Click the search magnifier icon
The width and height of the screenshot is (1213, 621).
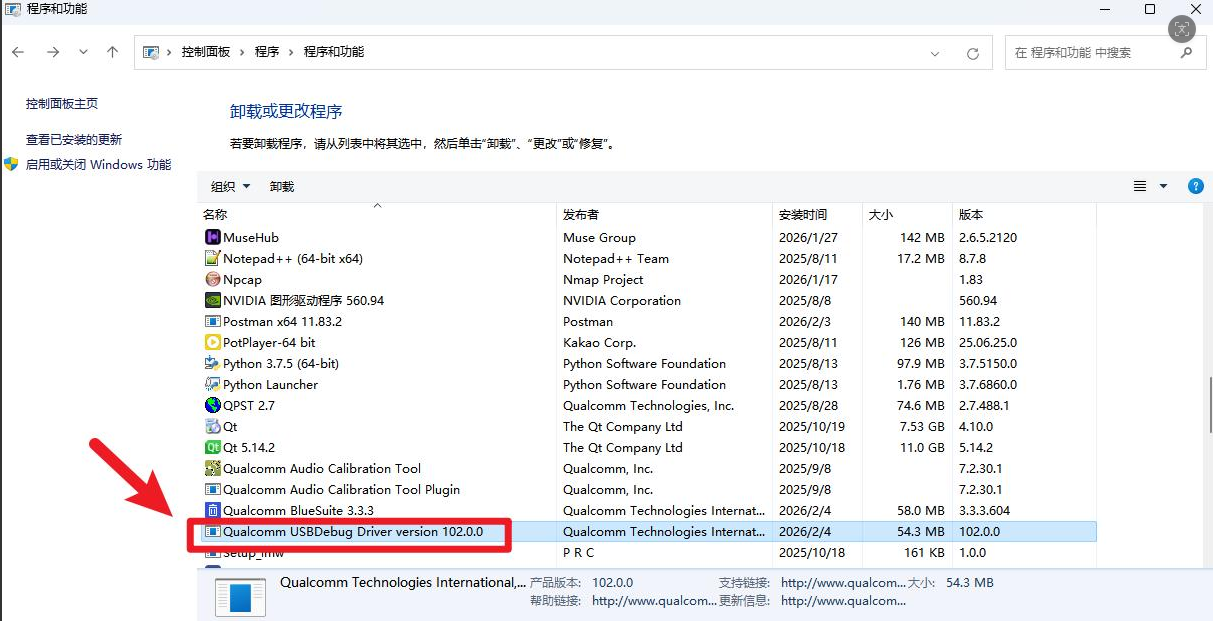click(1187, 52)
